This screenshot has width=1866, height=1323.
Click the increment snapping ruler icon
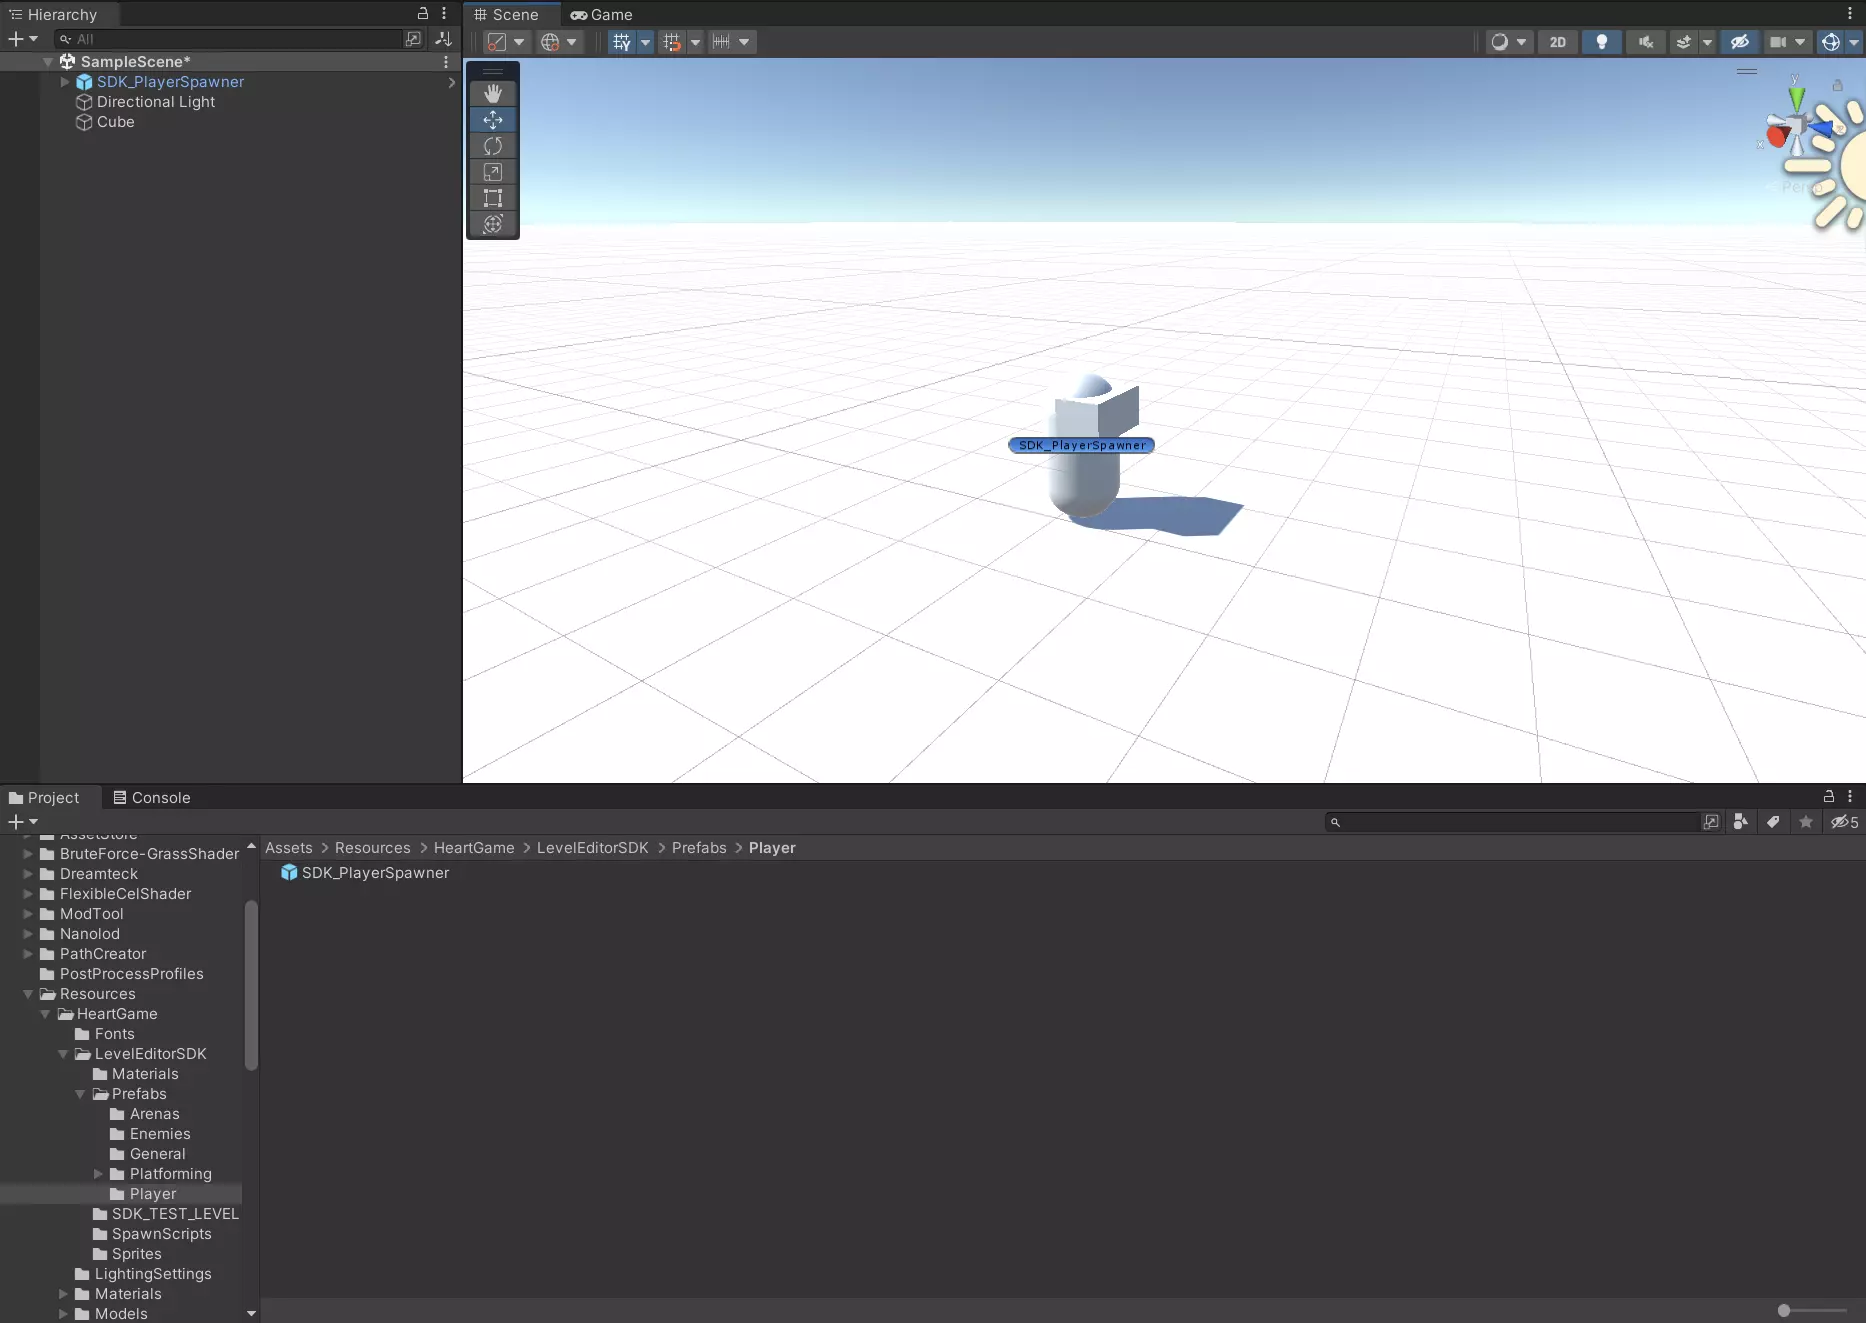coord(721,42)
